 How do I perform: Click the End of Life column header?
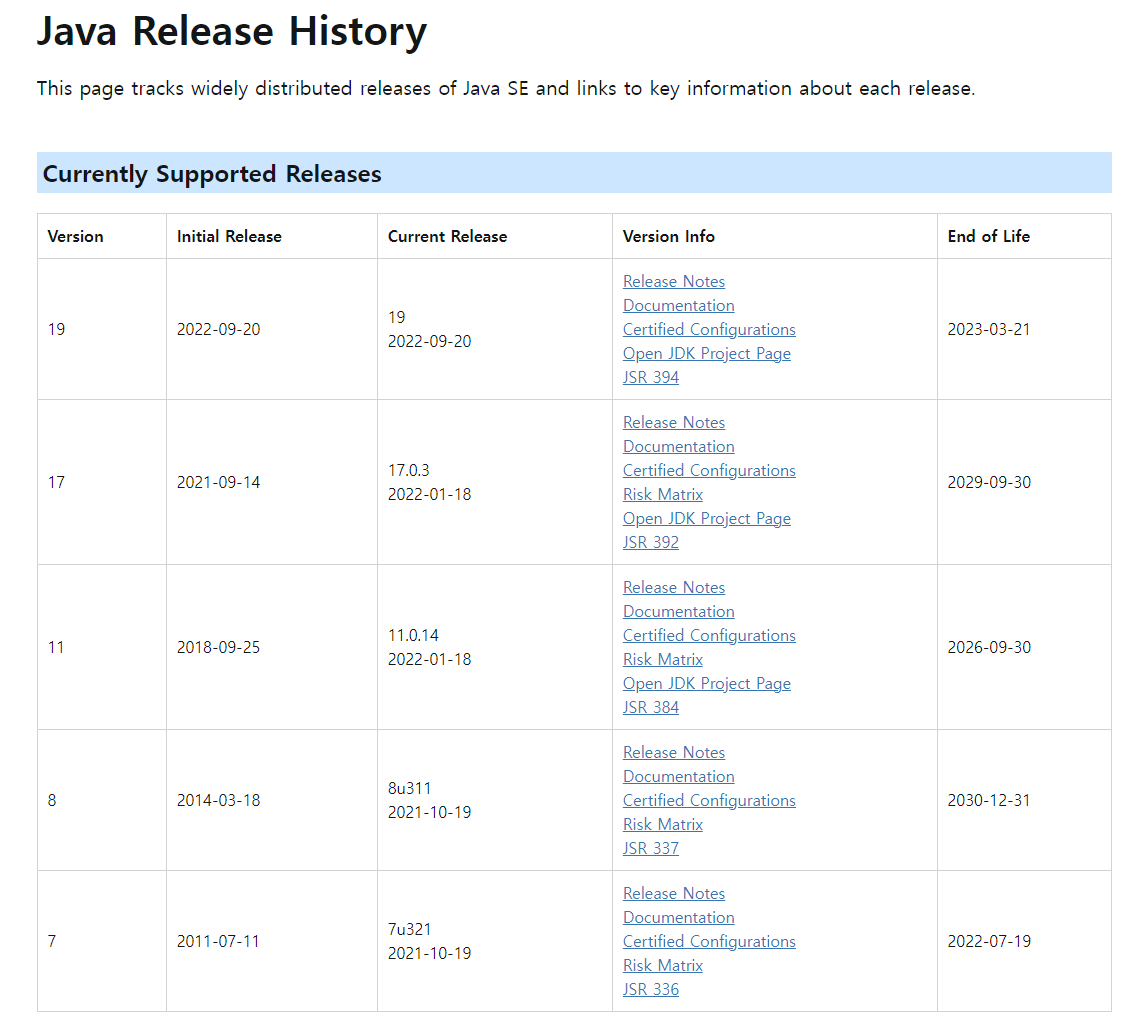(x=989, y=237)
